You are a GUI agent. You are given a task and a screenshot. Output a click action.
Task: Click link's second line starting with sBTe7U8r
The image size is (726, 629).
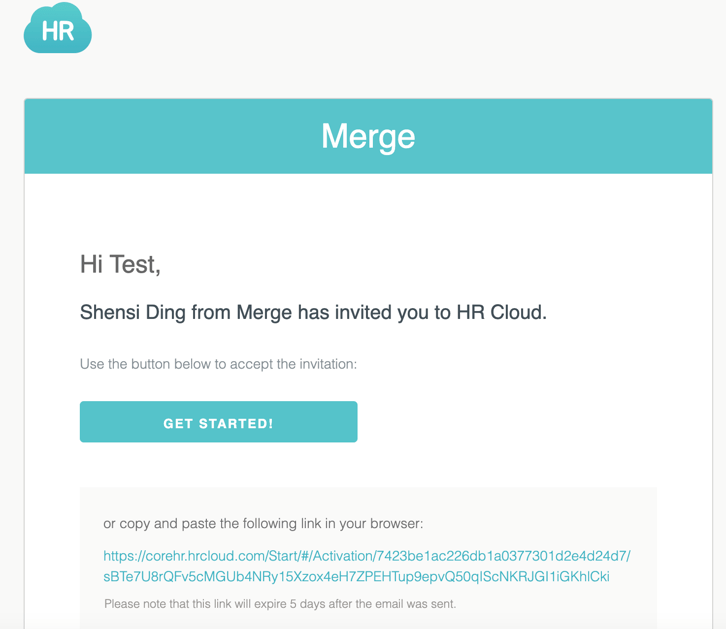pos(356,577)
